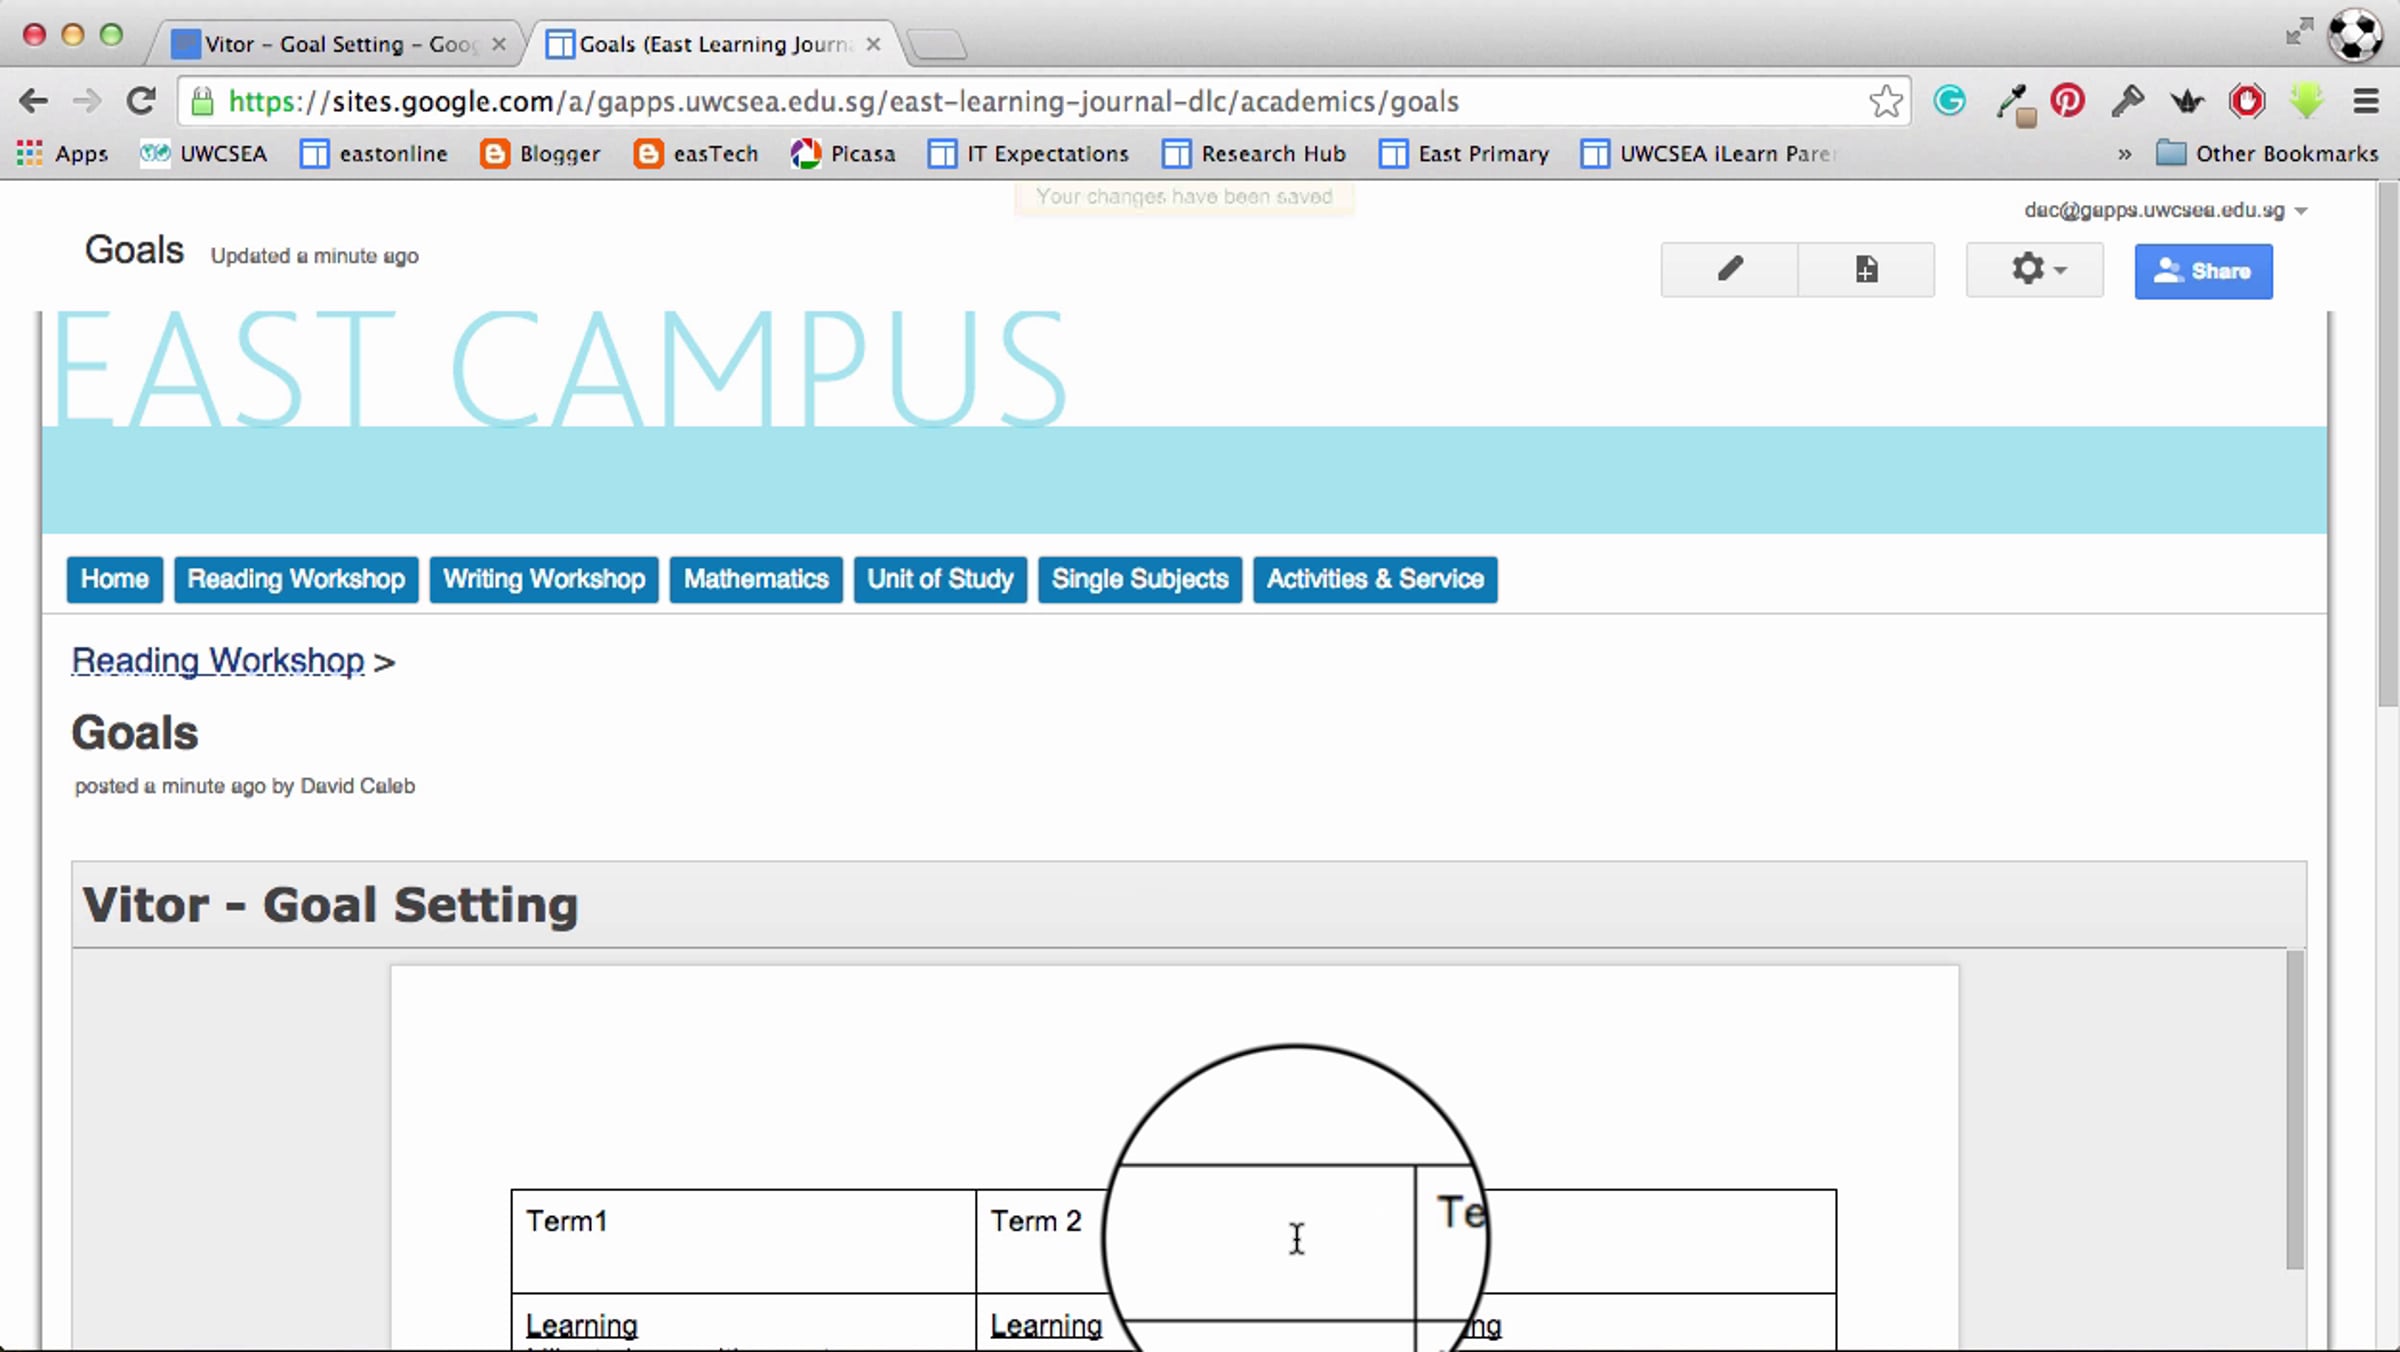The height and width of the screenshot is (1352, 2400).
Task: Expand account email dropdown
Action: click(2300, 211)
